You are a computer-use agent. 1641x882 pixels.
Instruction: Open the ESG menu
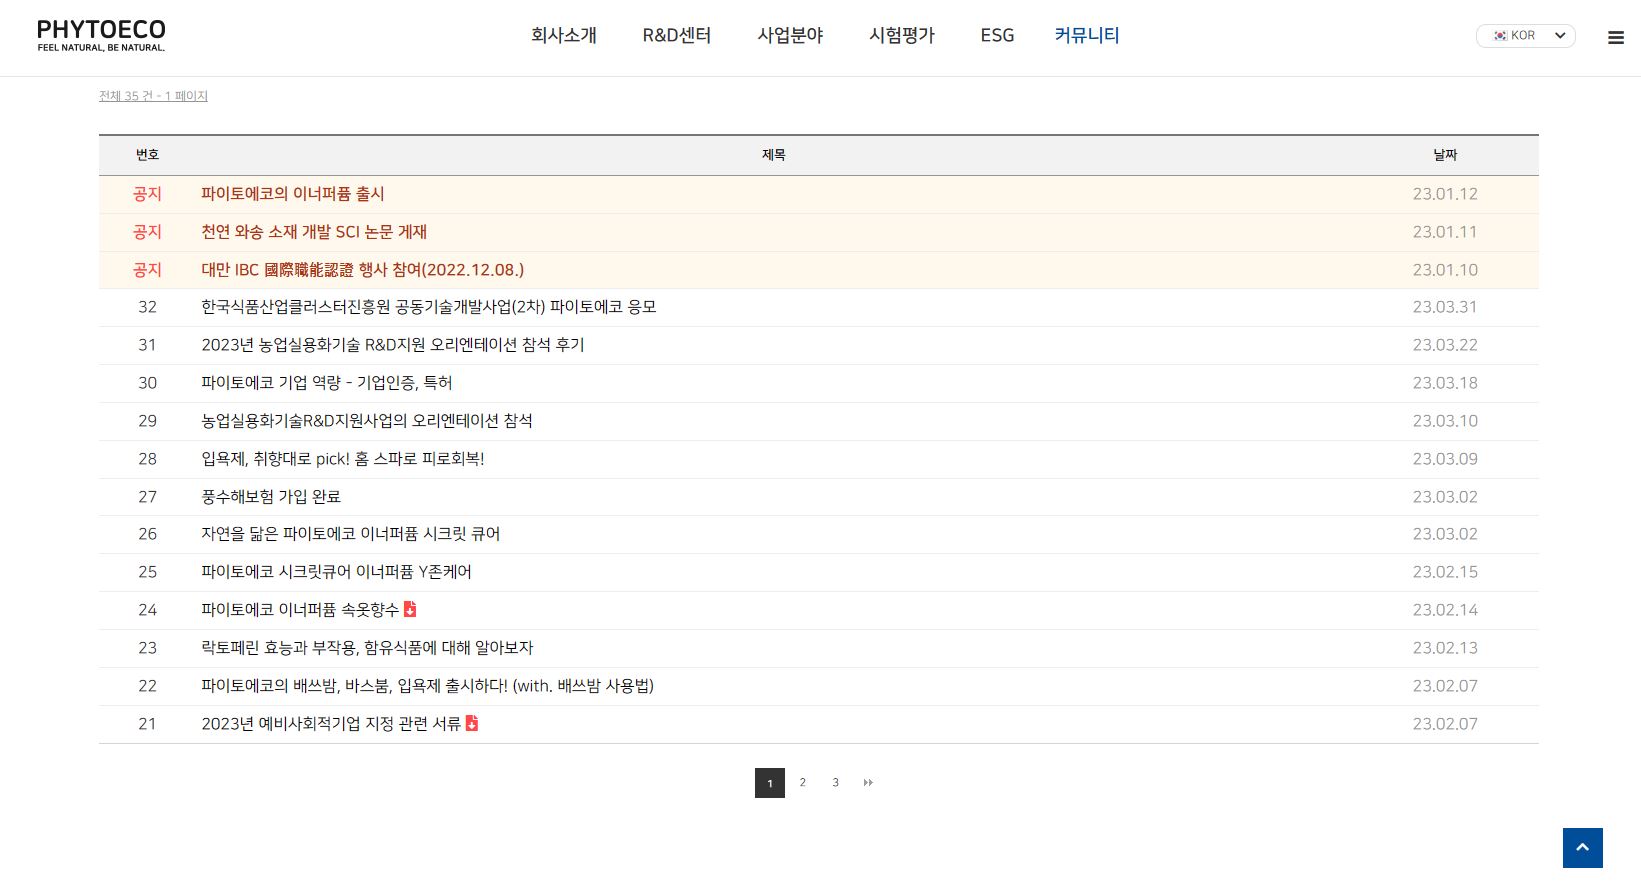pyautogui.click(x=997, y=35)
